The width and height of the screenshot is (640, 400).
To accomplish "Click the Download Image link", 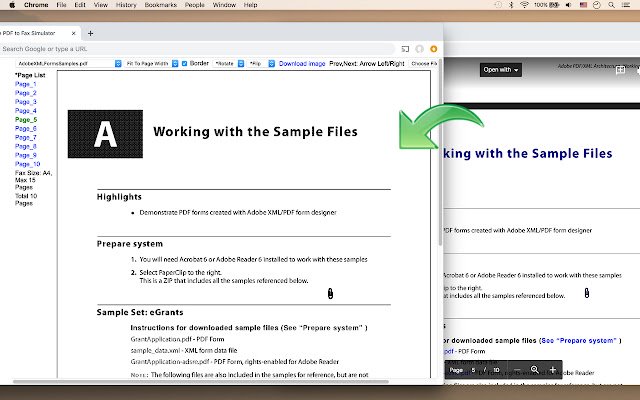I will (x=302, y=64).
